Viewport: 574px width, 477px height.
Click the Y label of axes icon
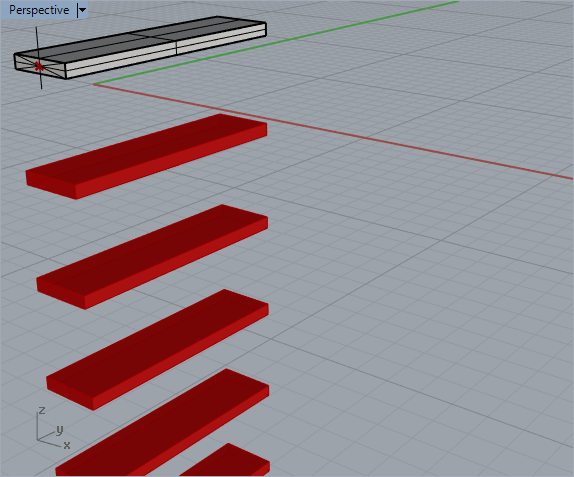point(60,430)
